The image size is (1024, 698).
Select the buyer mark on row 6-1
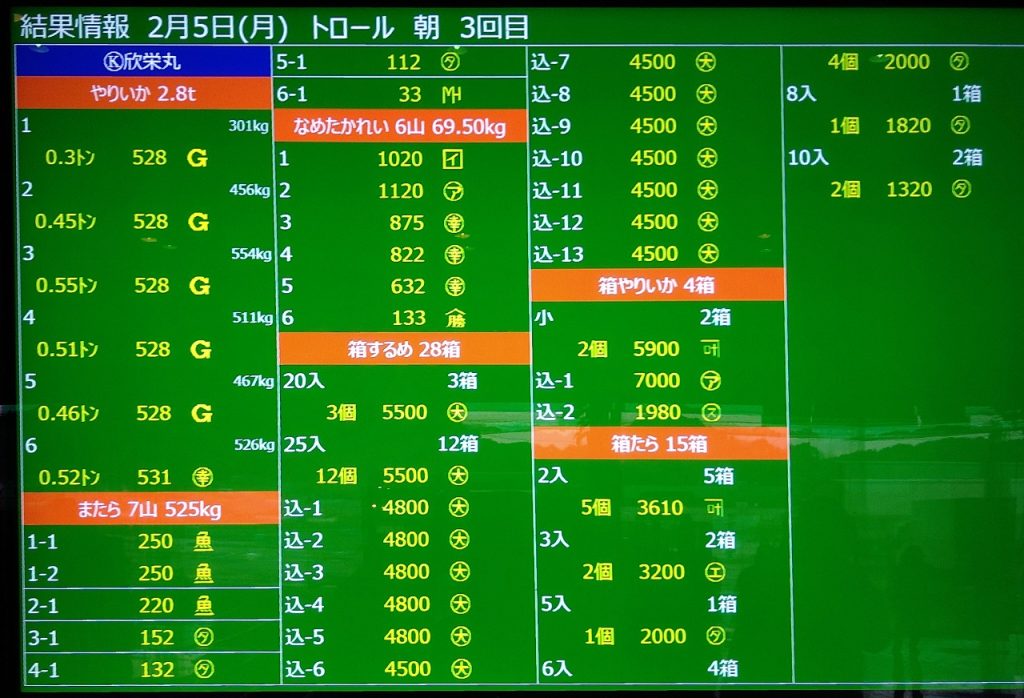(x=451, y=95)
